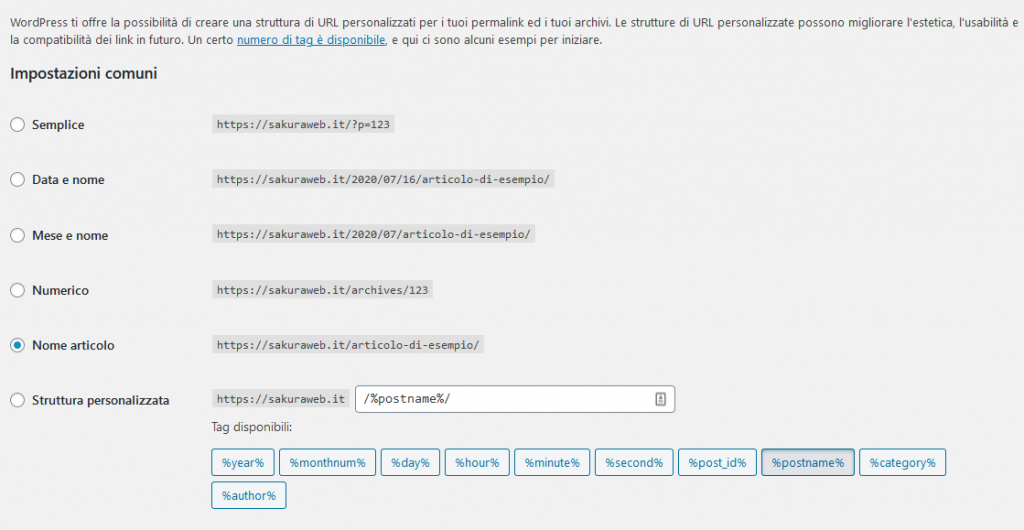Screen dimensions: 1024x530
Task: Insert the %second% tag
Action: 633,463
